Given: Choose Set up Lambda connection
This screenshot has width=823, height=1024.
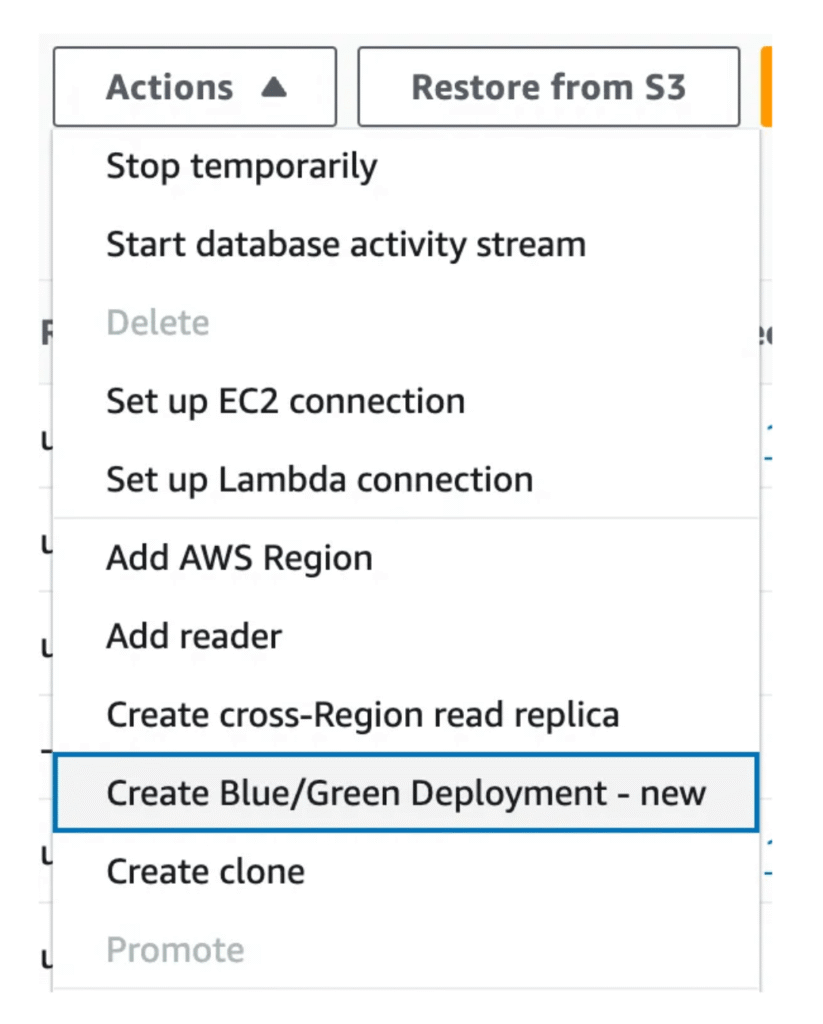Looking at the screenshot, I should 319,479.
